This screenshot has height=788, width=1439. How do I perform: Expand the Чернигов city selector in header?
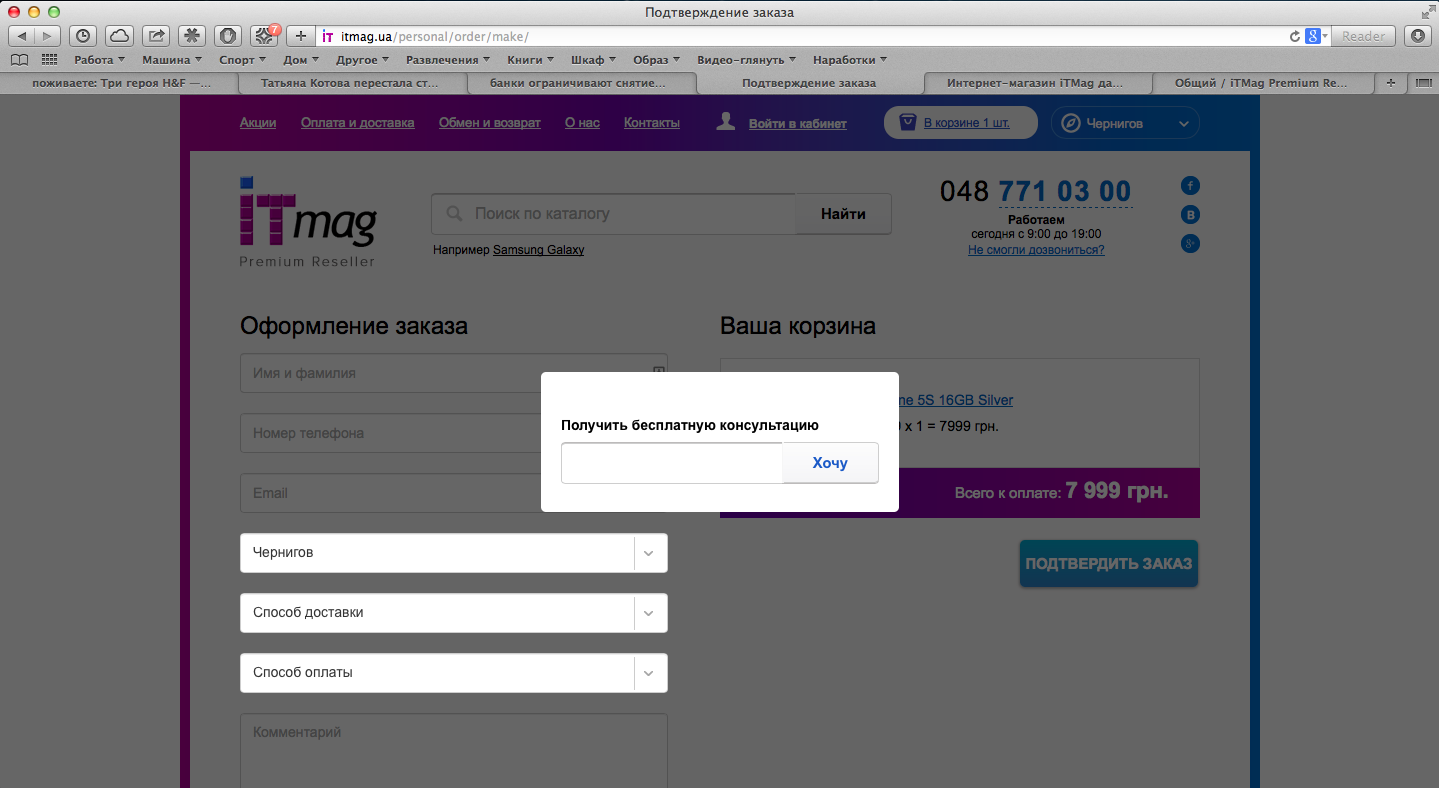tap(1124, 123)
